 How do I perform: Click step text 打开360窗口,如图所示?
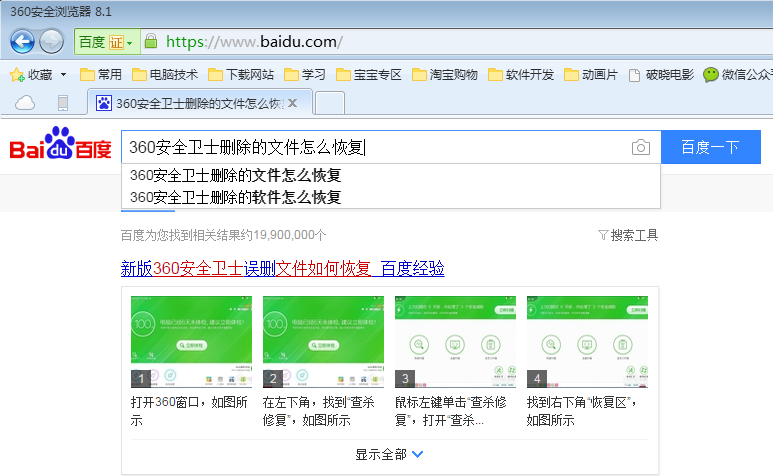(x=189, y=411)
